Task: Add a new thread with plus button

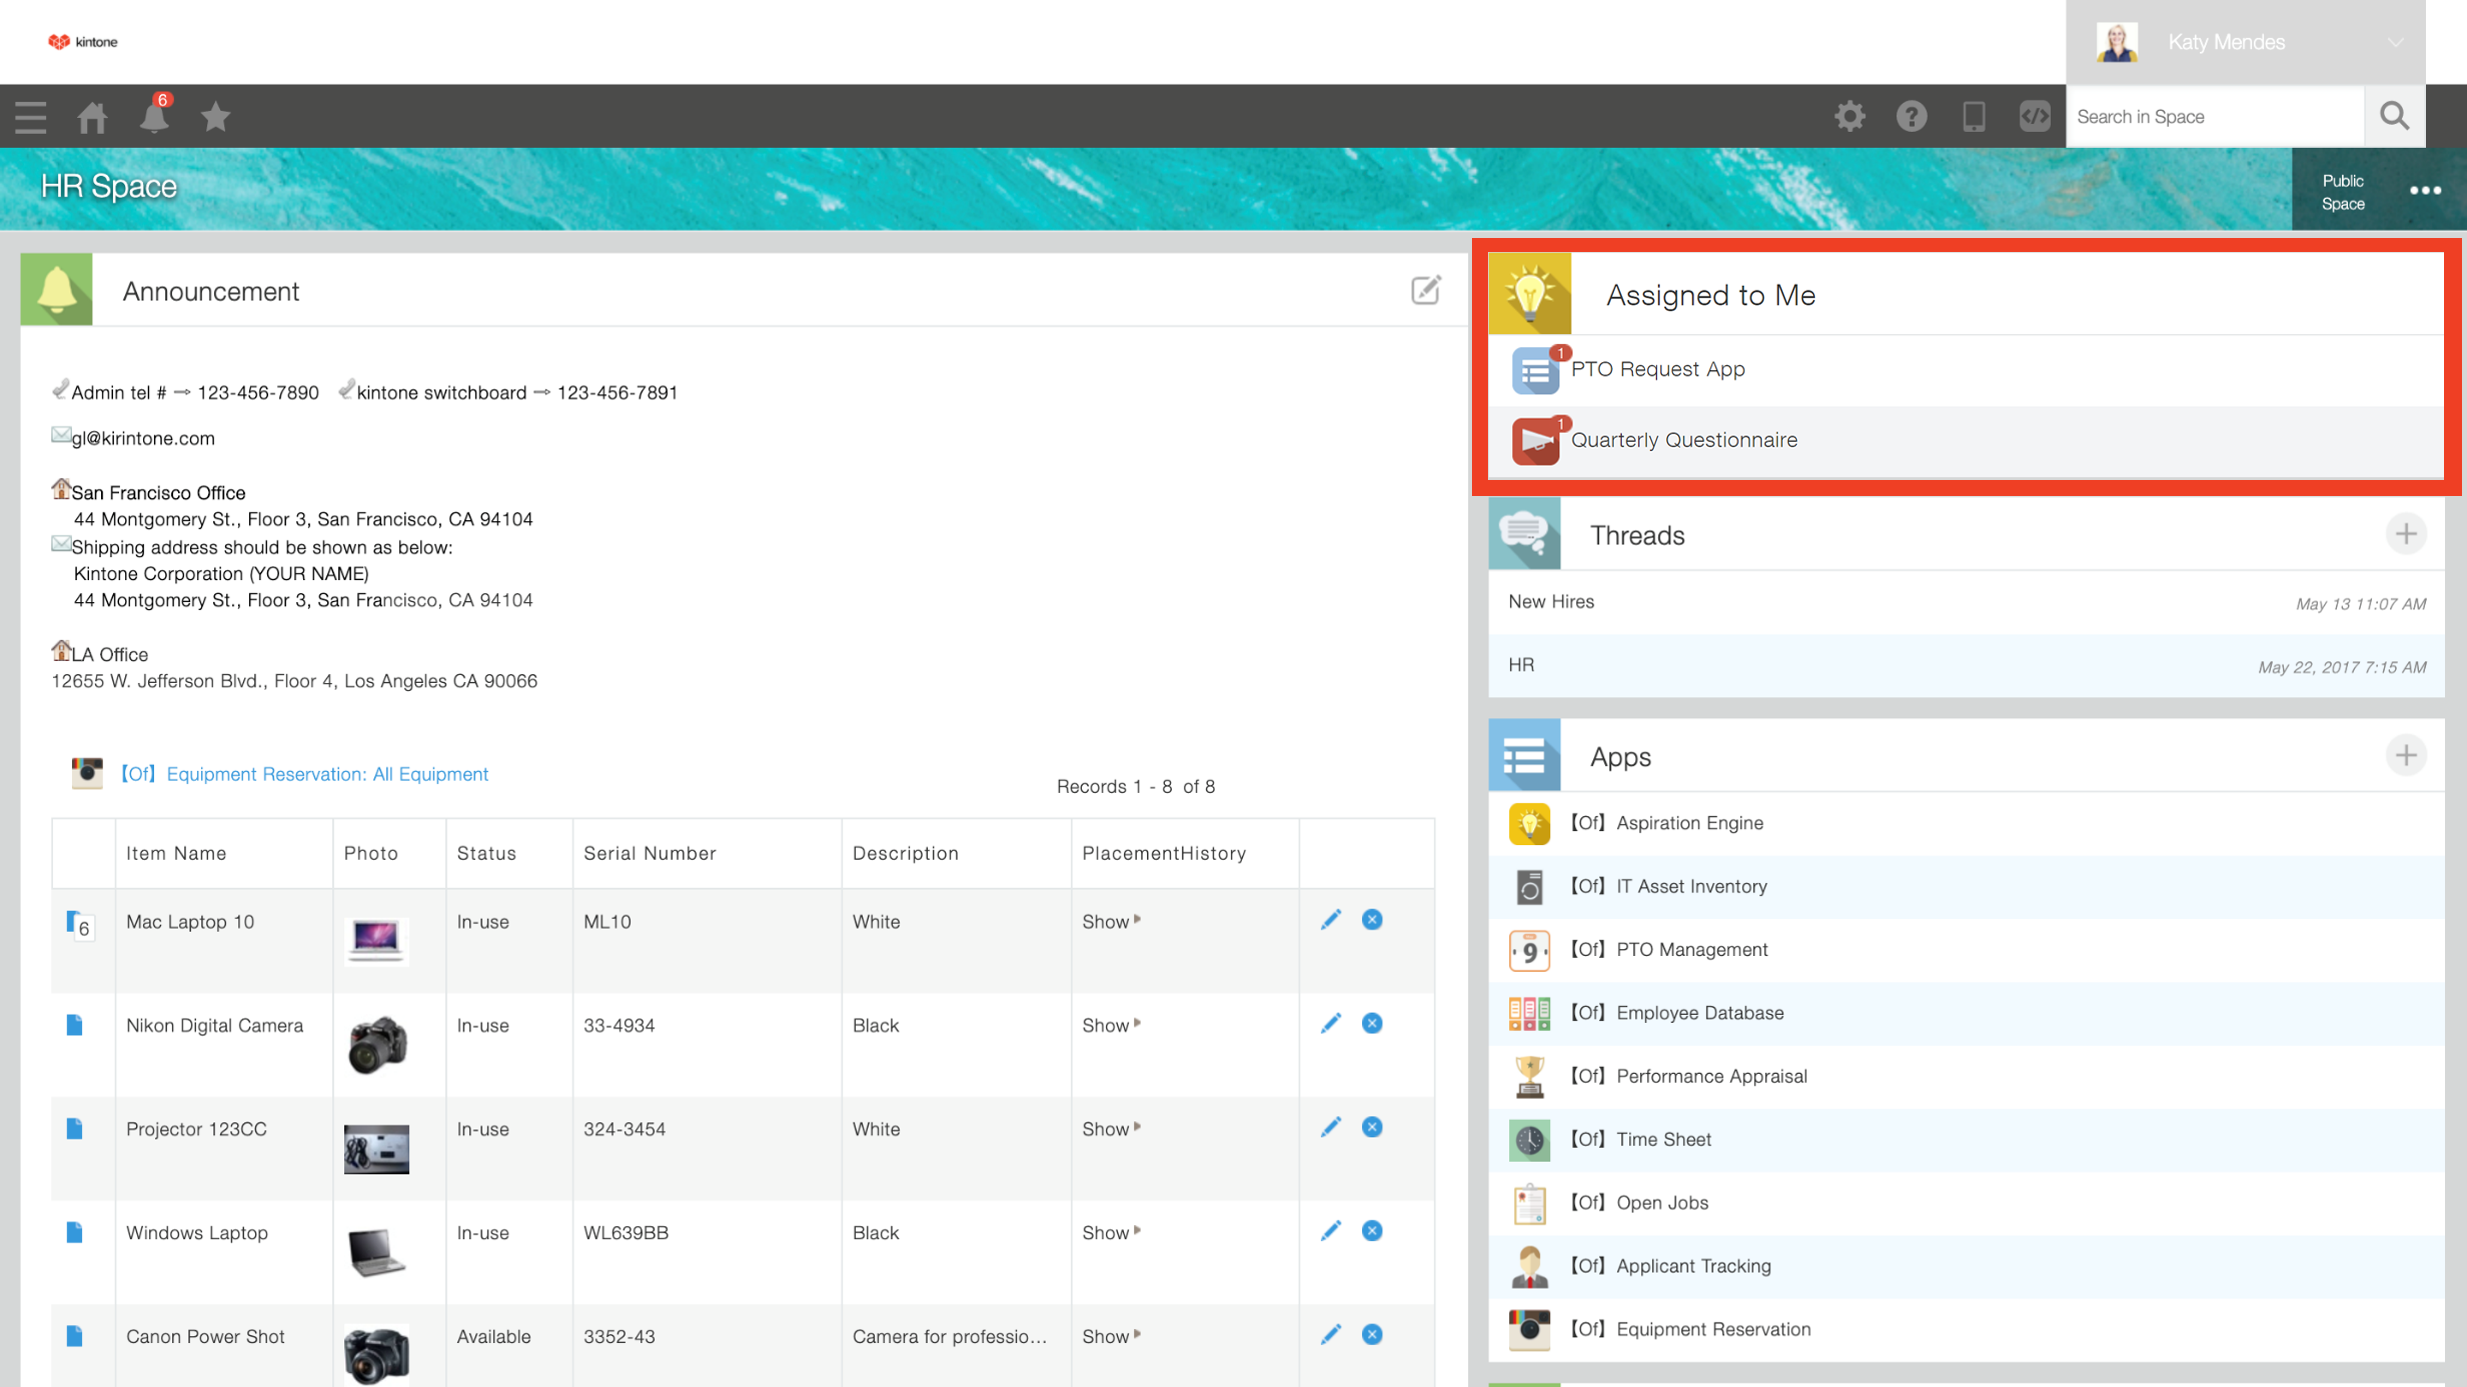Action: [x=2405, y=534]
